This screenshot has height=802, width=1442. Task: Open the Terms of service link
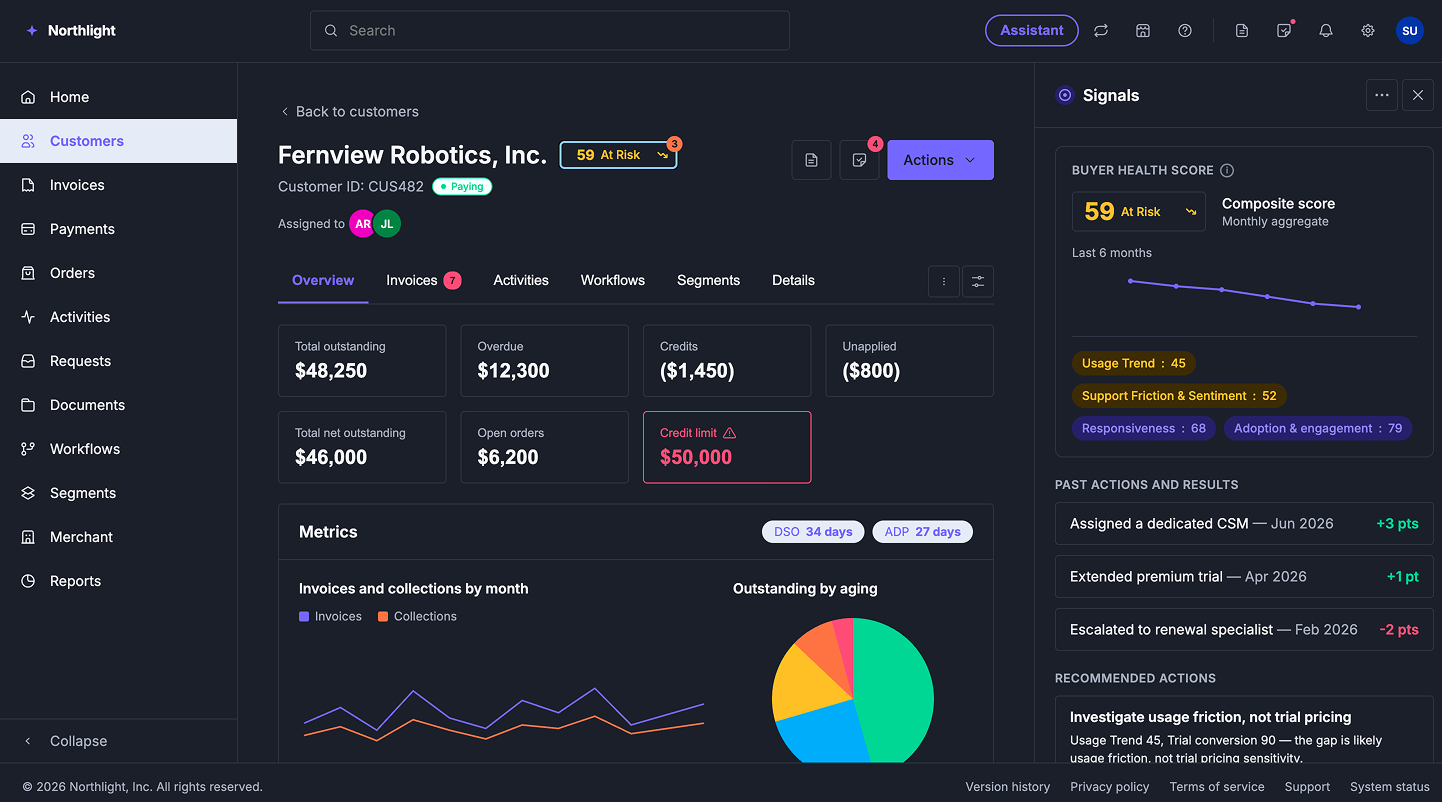tap(1217, 787)
